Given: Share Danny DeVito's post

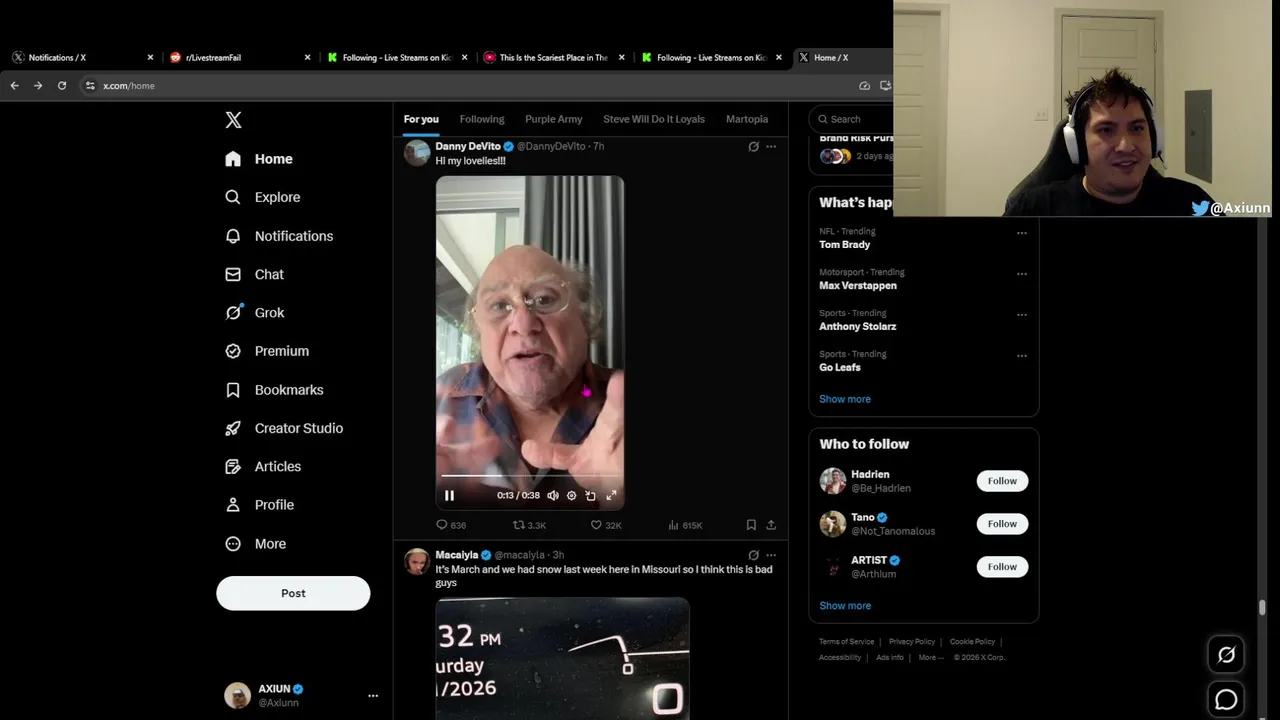Looking at the screenshot, I should (x=771, y=525).
